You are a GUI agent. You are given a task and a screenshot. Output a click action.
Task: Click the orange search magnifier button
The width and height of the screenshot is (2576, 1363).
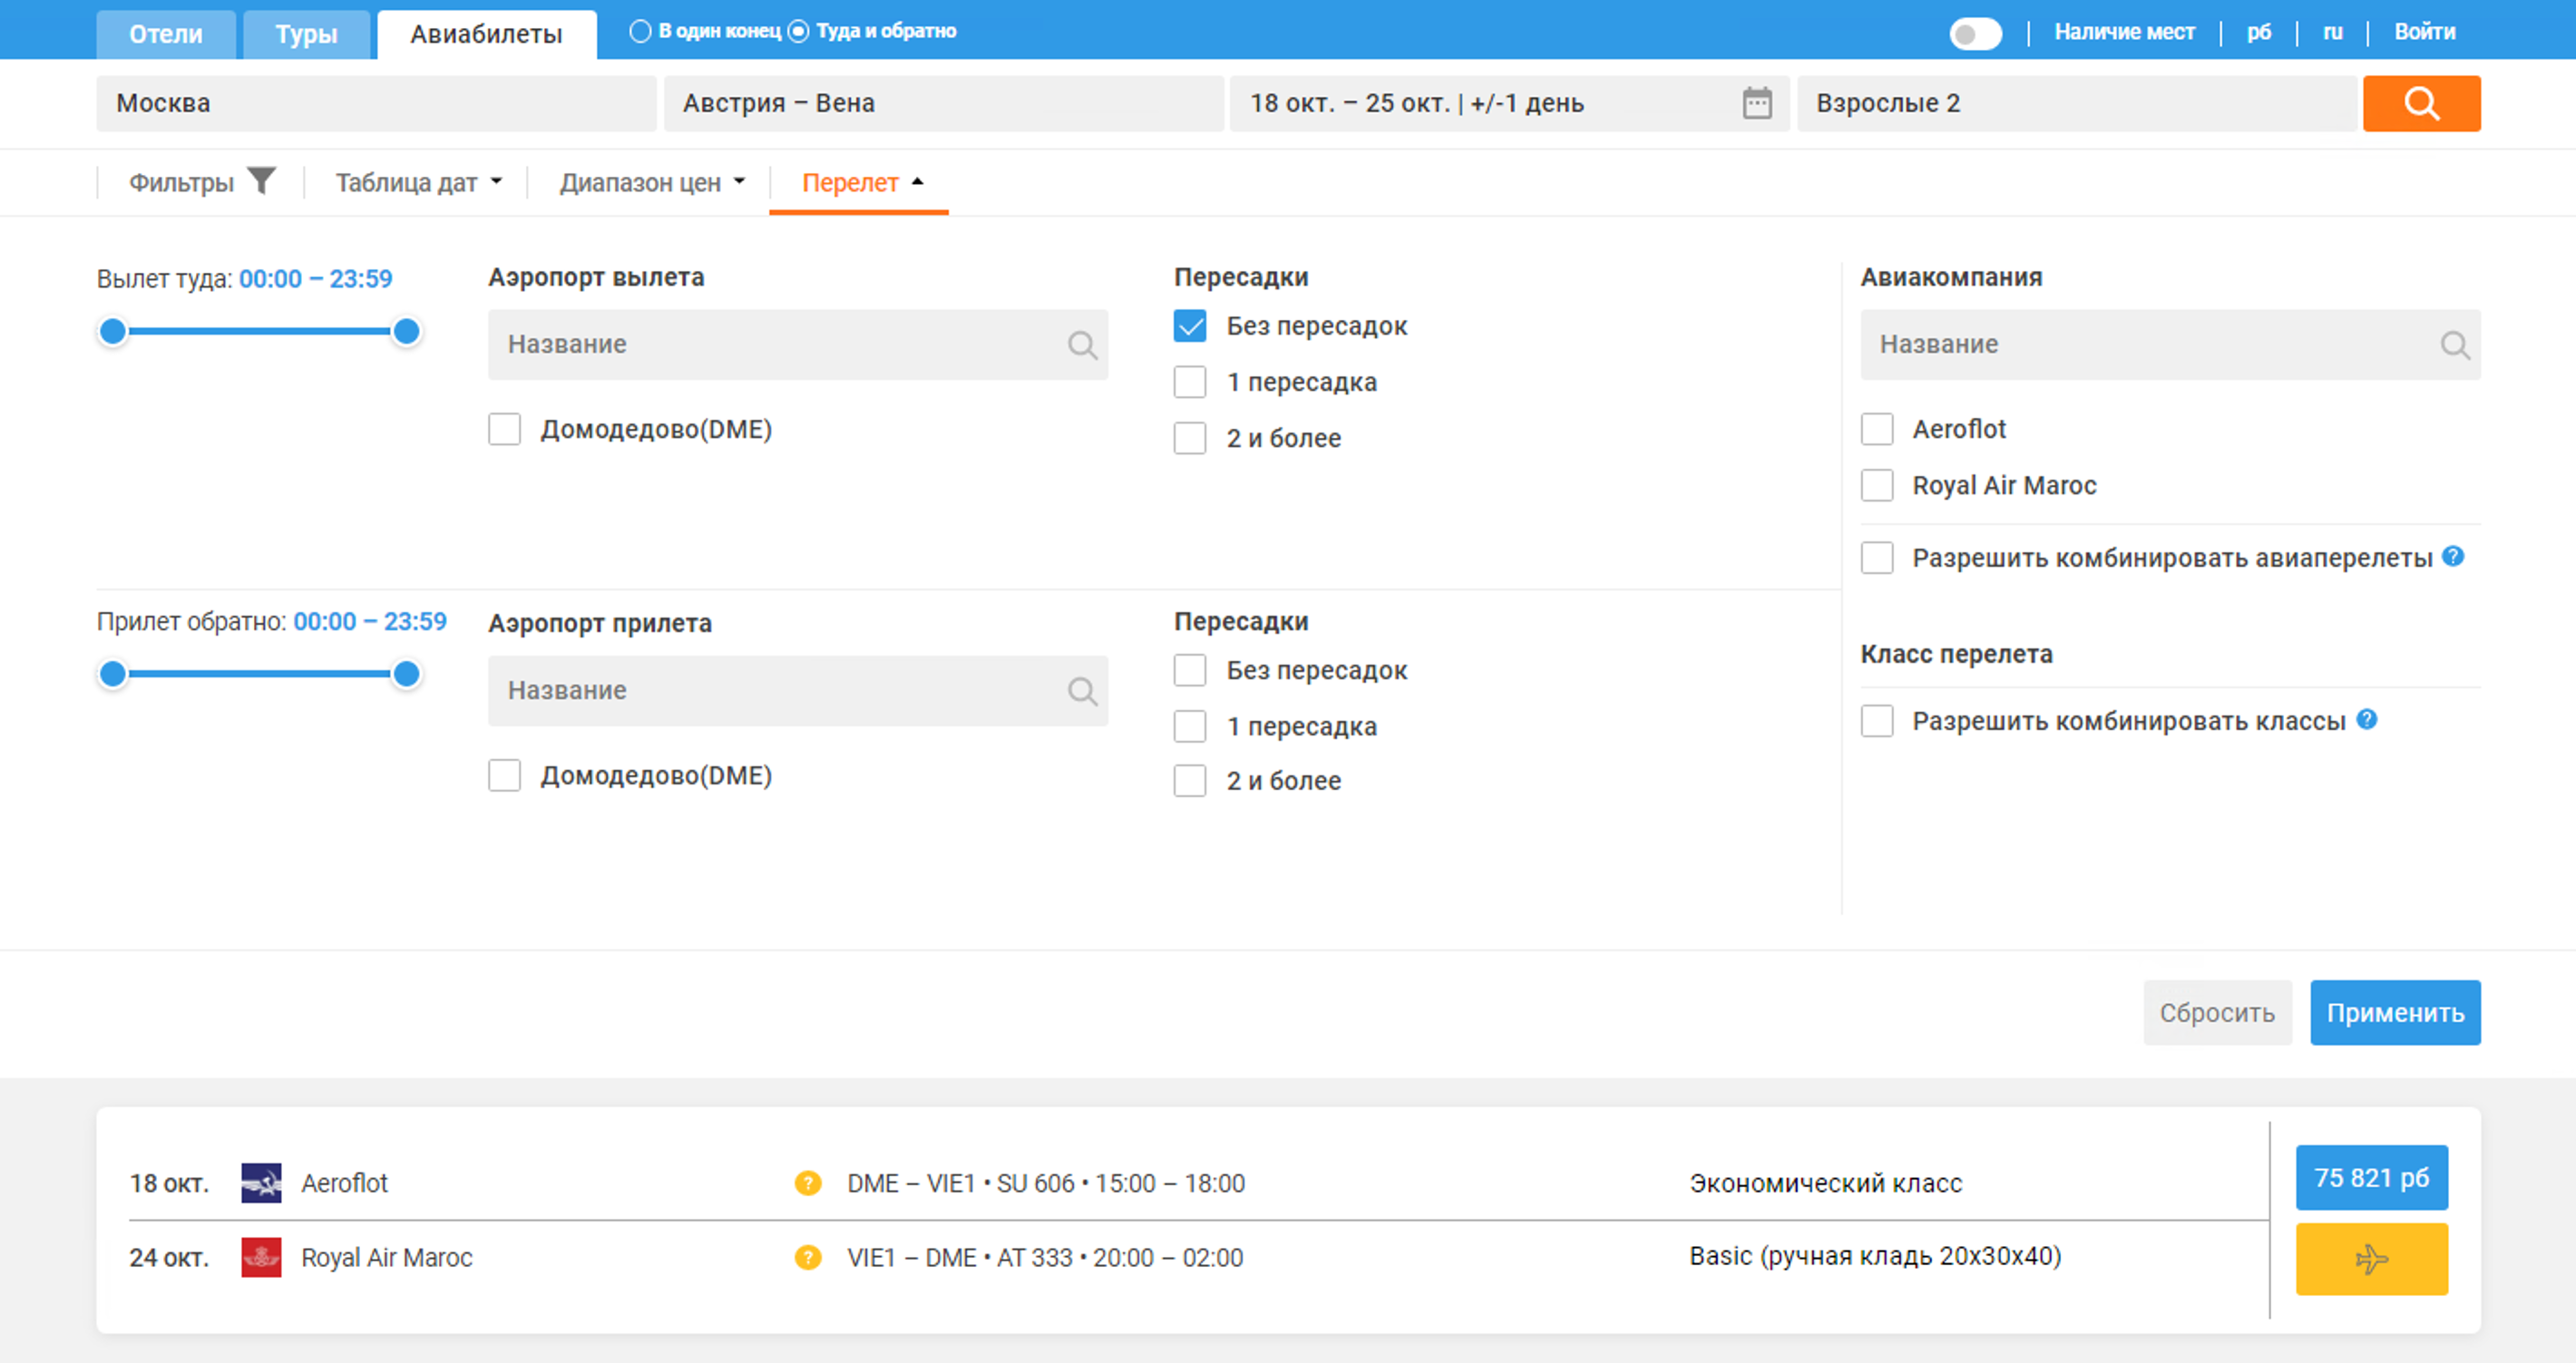[2420, 103]
